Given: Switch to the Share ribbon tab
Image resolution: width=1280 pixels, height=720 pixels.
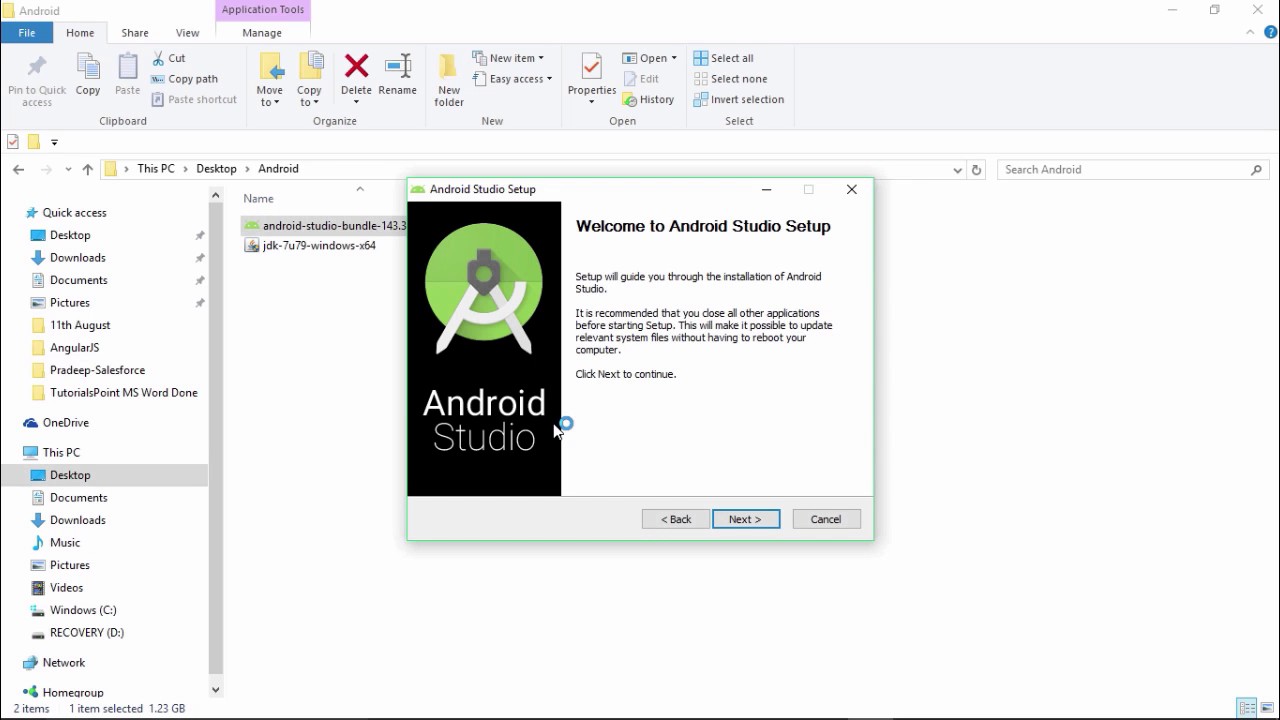Looking at the screenshot, I should [x=135, y=33].
